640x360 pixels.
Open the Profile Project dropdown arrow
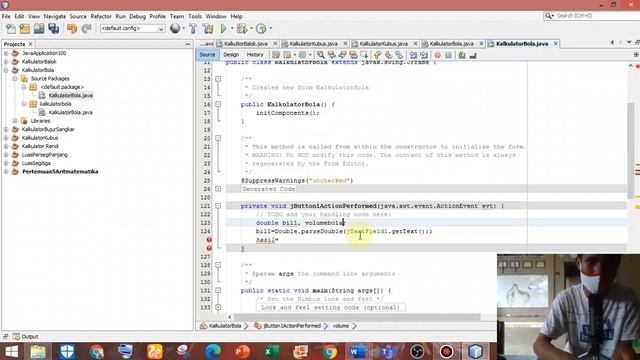(x=271, y=29)
